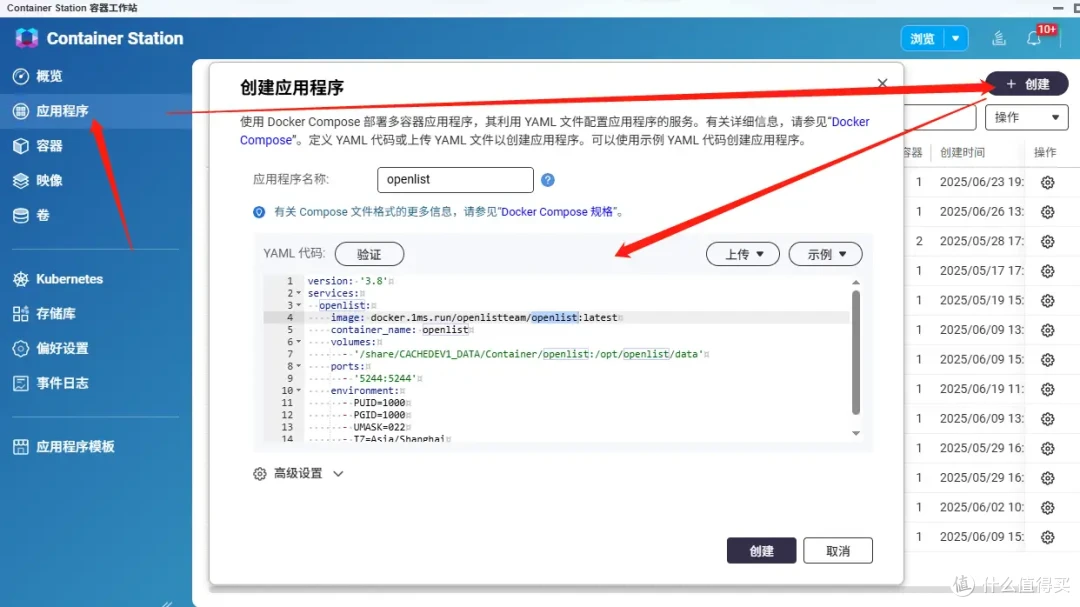Click the 取消 cancel button

pyautogui.click(x=838, y=551)
